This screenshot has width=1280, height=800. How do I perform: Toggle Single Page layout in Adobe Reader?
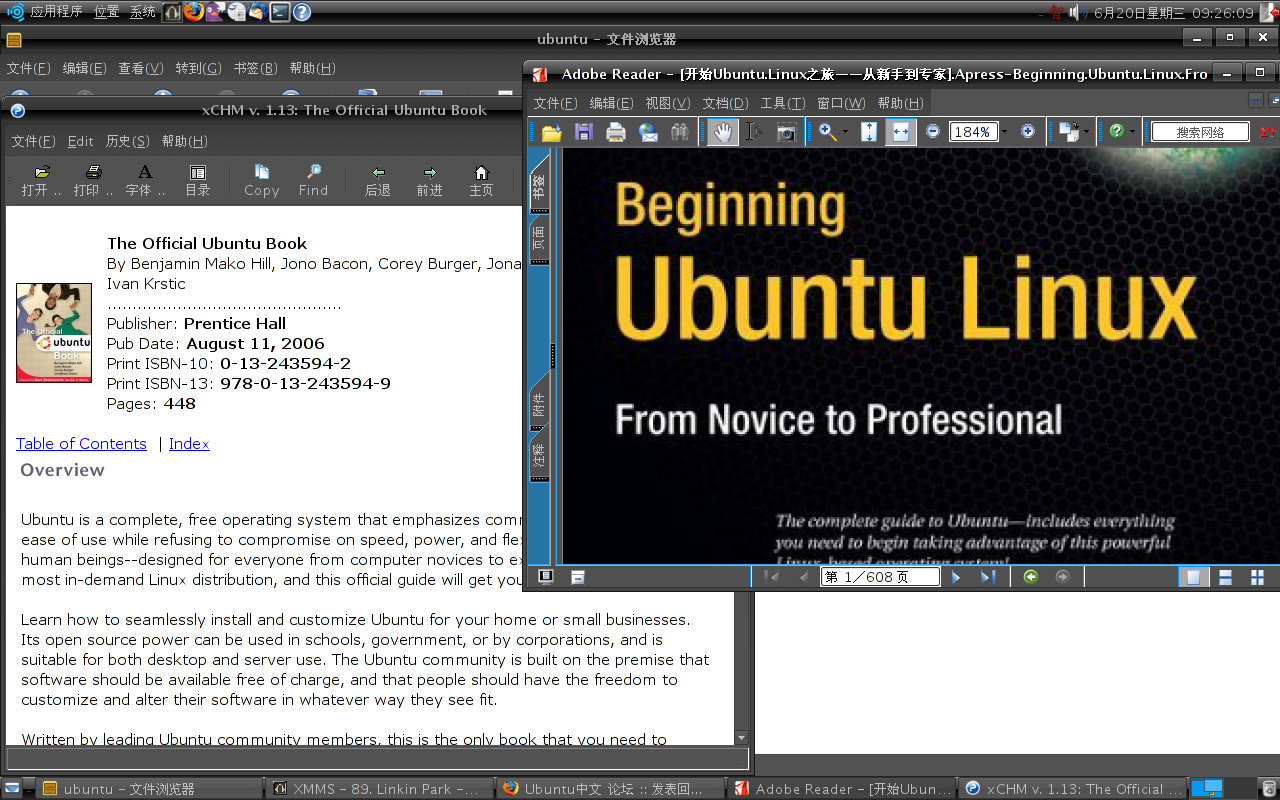[1193, 577]
